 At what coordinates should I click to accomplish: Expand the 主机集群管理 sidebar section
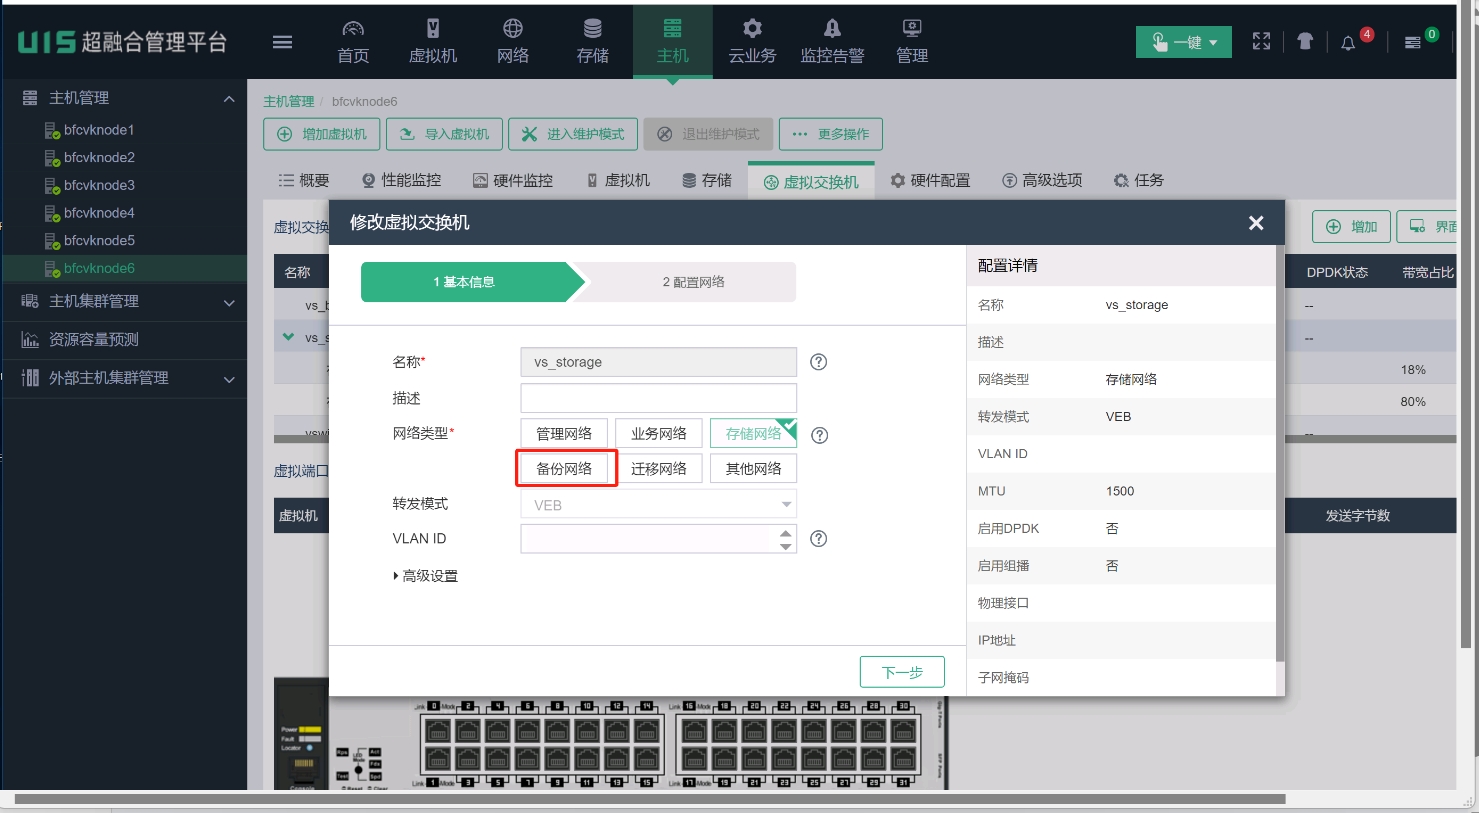tap(229, 302)
